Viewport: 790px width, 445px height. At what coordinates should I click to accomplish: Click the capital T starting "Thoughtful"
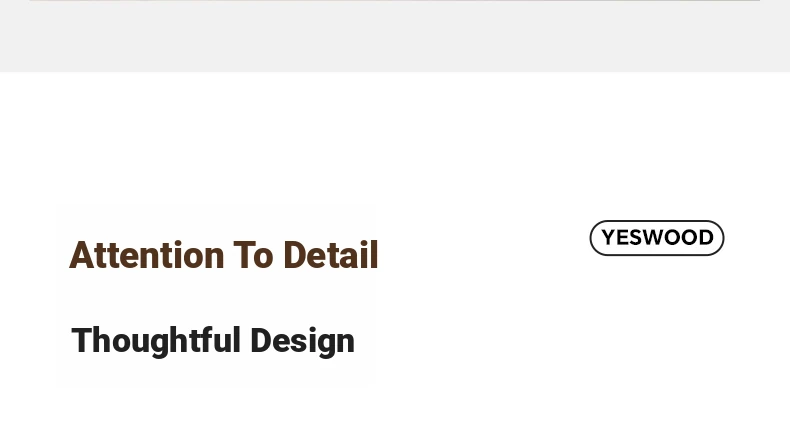click(x=82, y=340)
